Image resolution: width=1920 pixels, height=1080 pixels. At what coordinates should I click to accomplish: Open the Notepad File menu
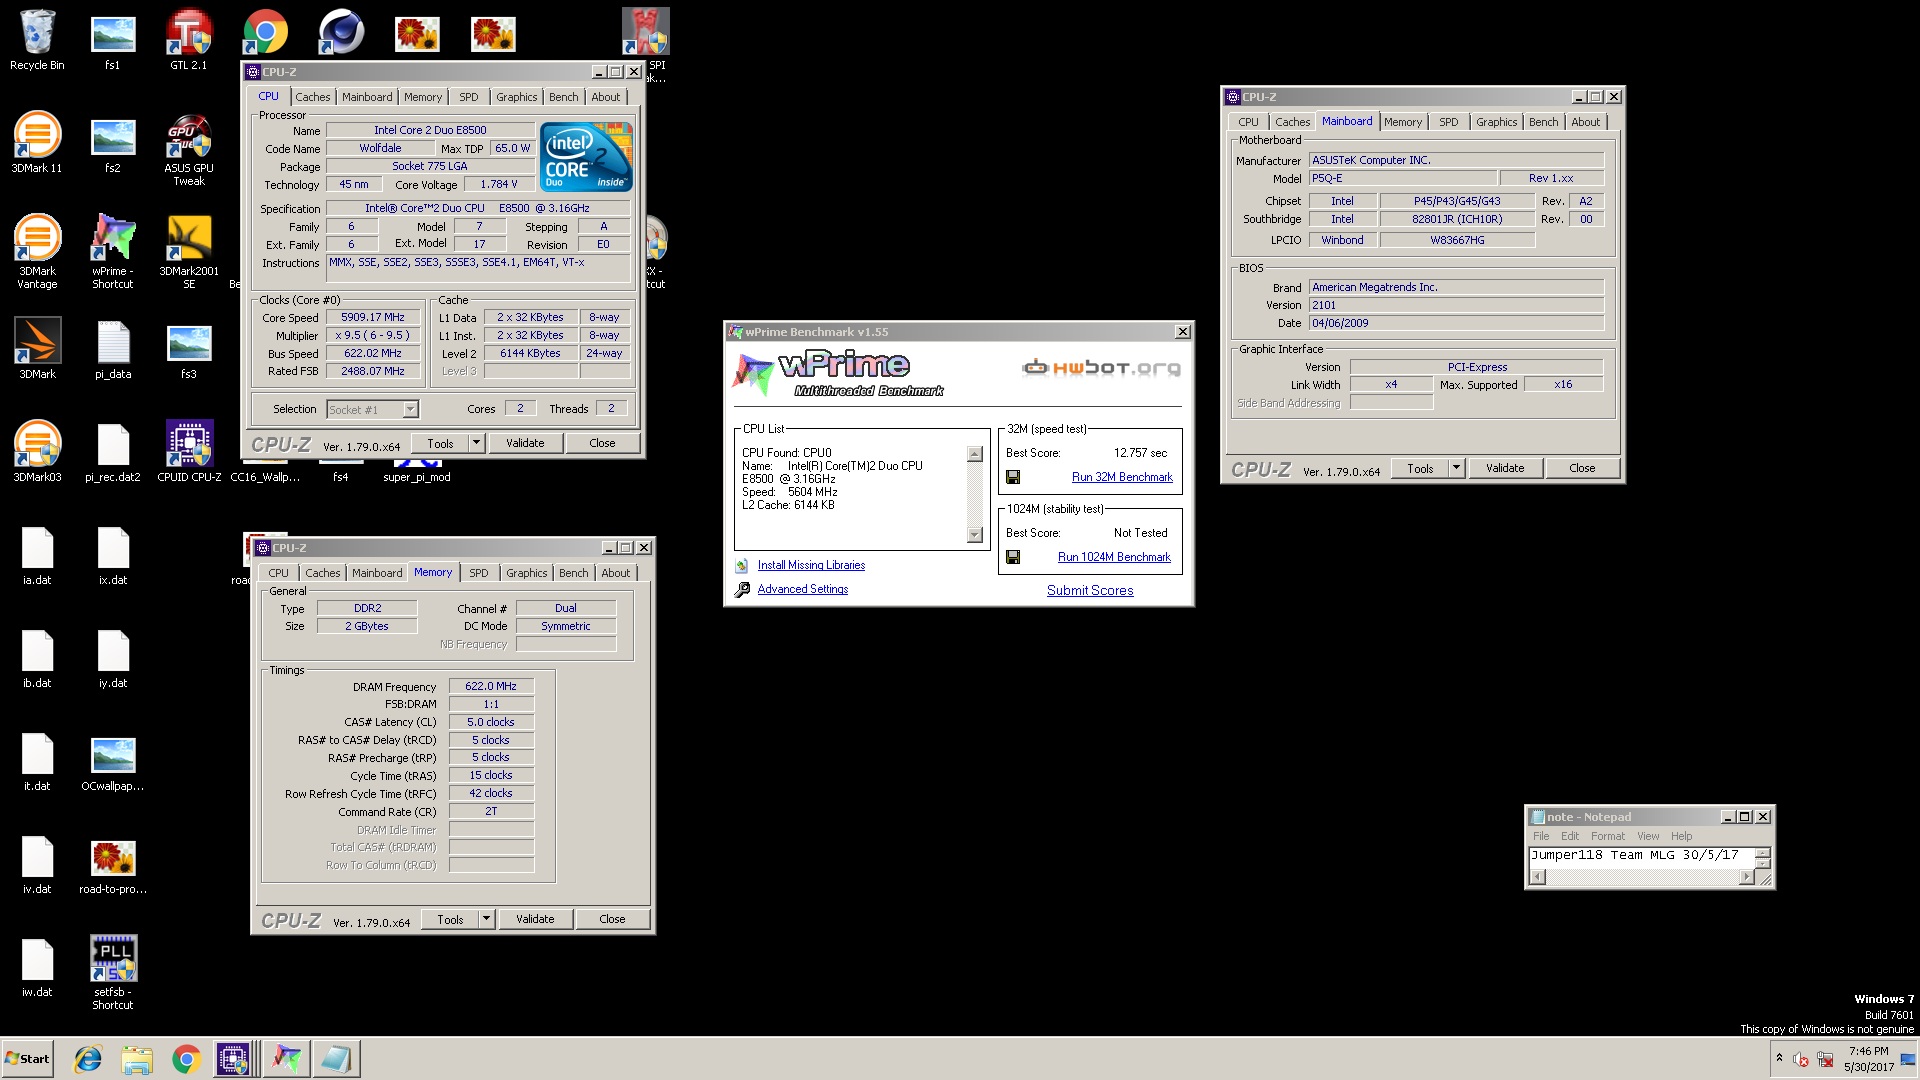pos(1541,836)
